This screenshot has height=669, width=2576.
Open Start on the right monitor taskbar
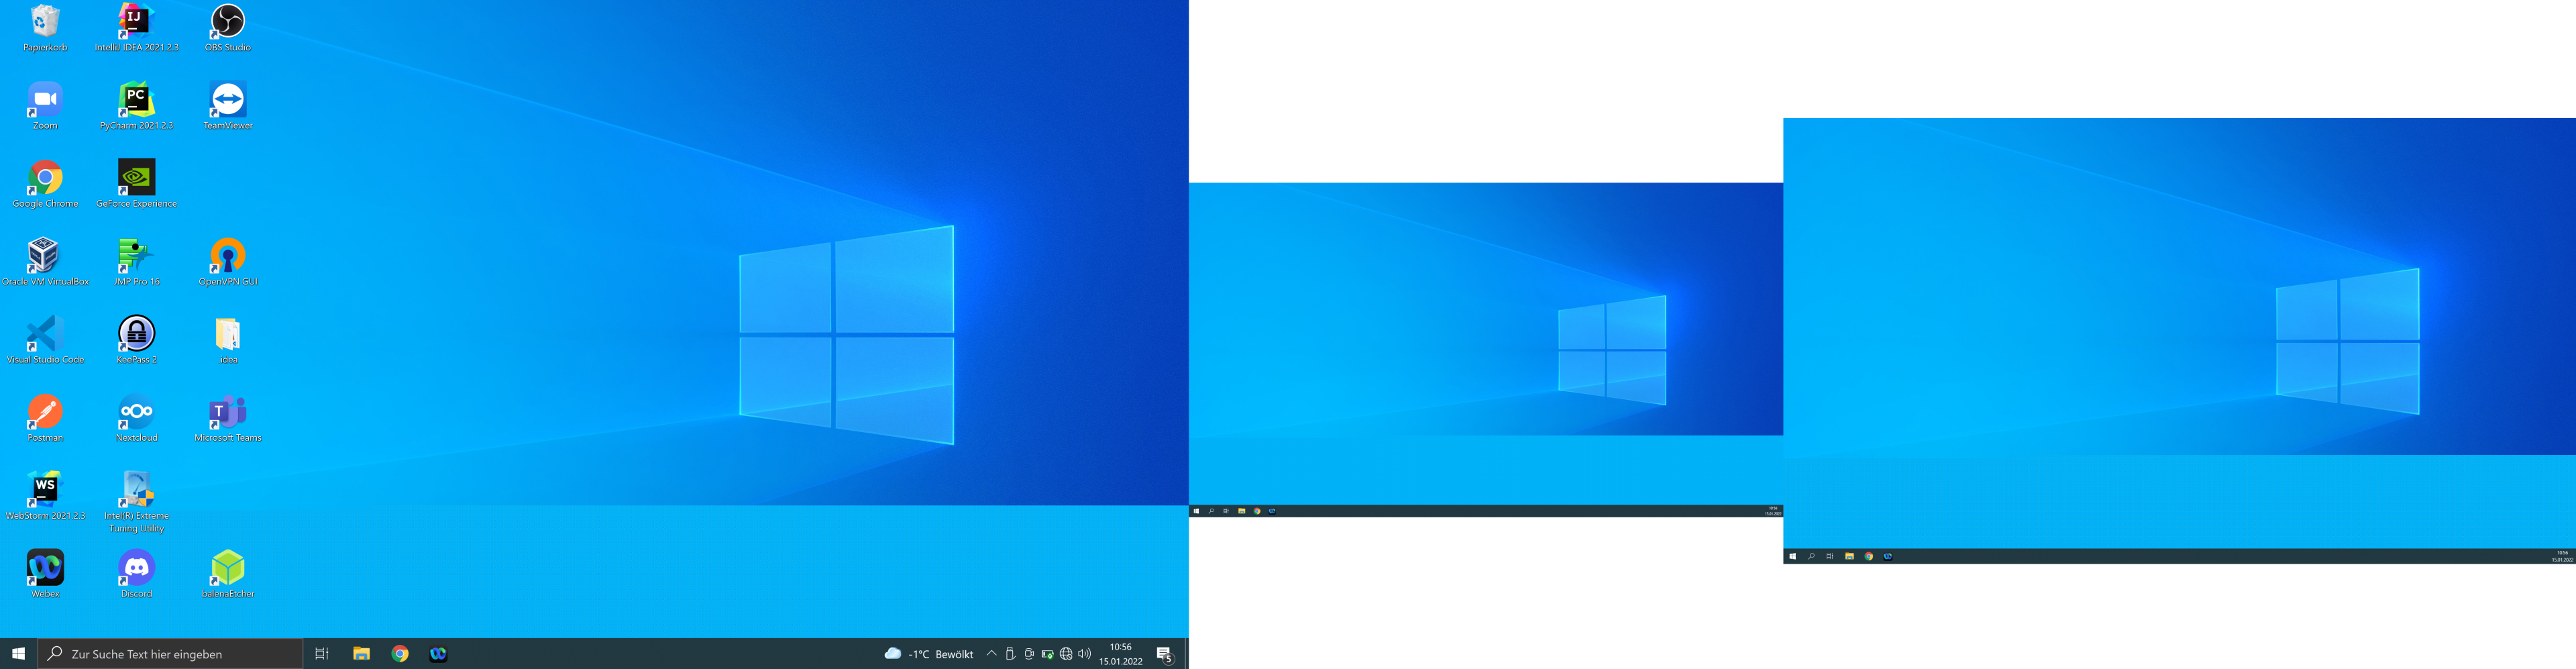tap(1793, 556)
